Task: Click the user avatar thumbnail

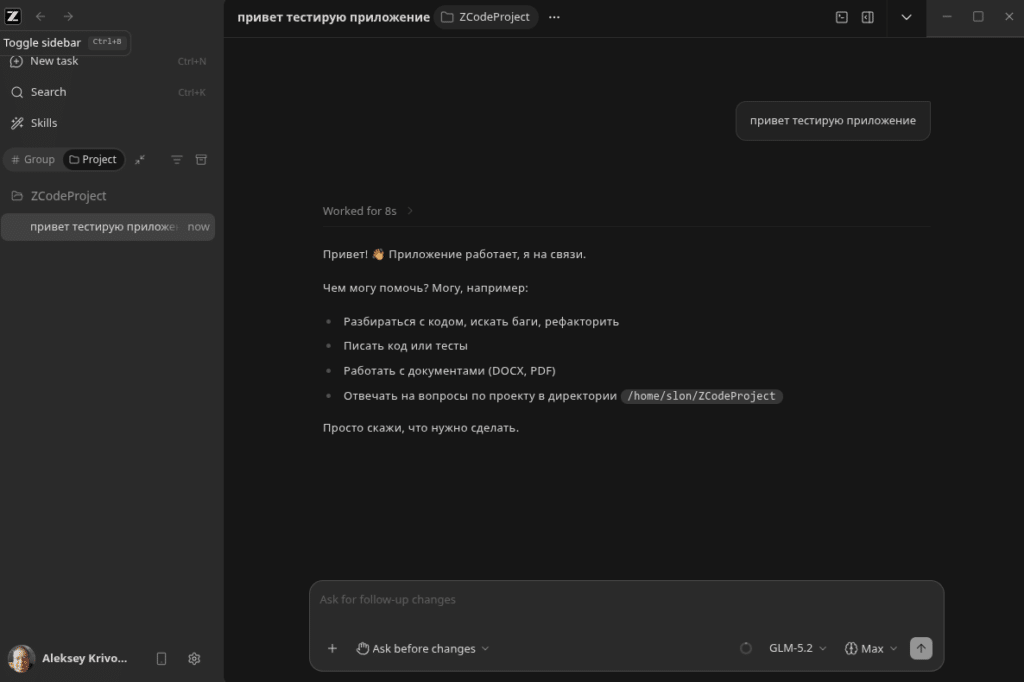Action: (21, 658)
